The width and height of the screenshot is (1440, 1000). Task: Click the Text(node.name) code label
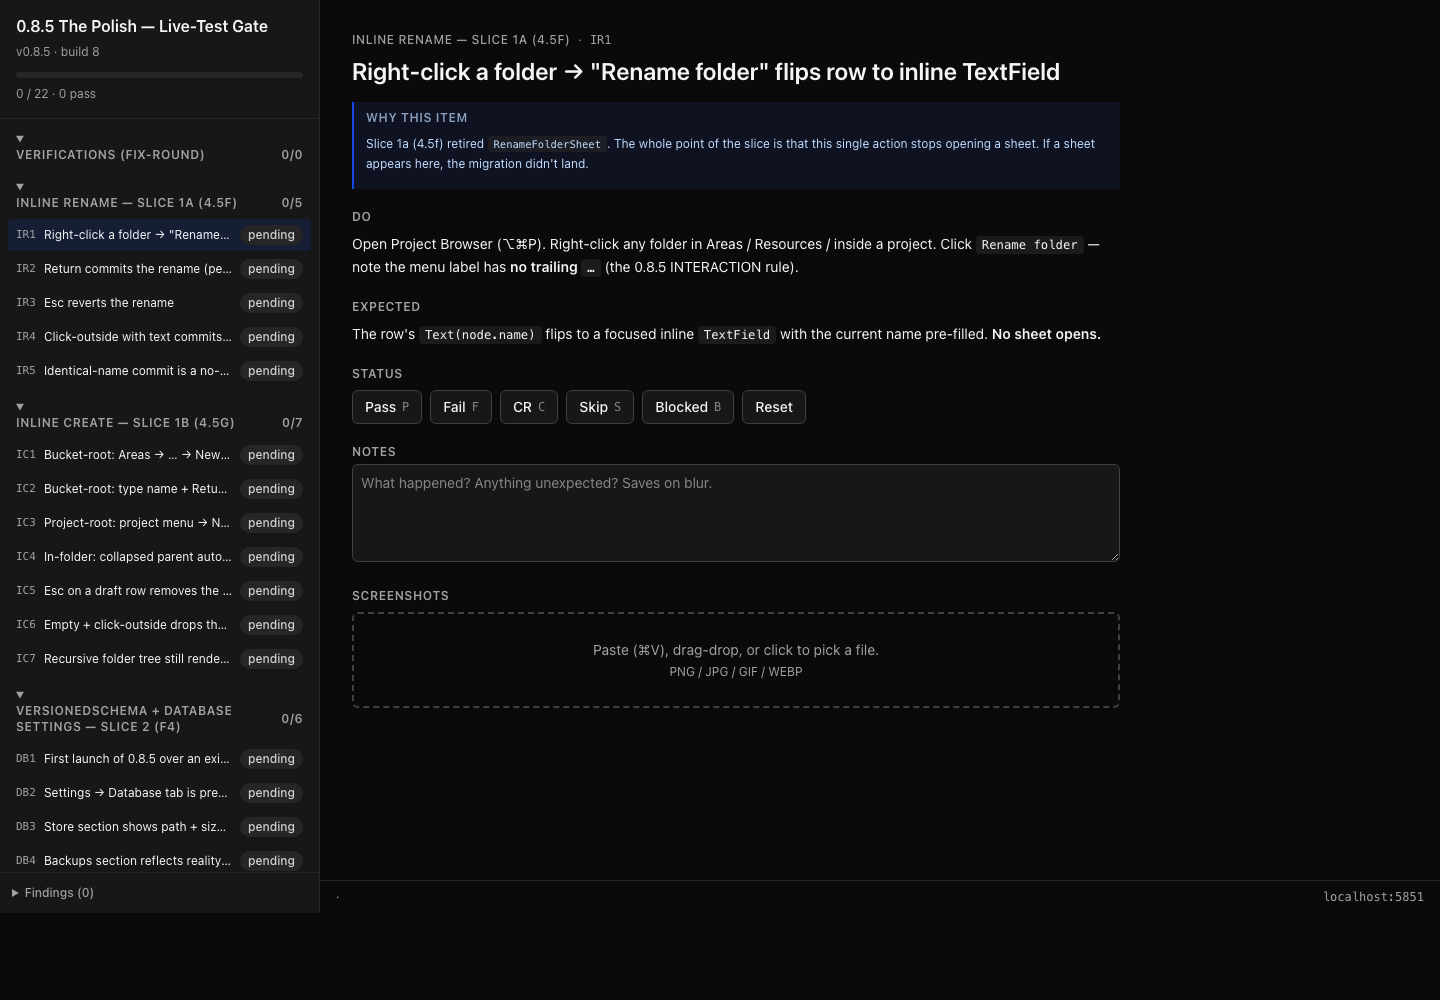[x=480, y=335]
